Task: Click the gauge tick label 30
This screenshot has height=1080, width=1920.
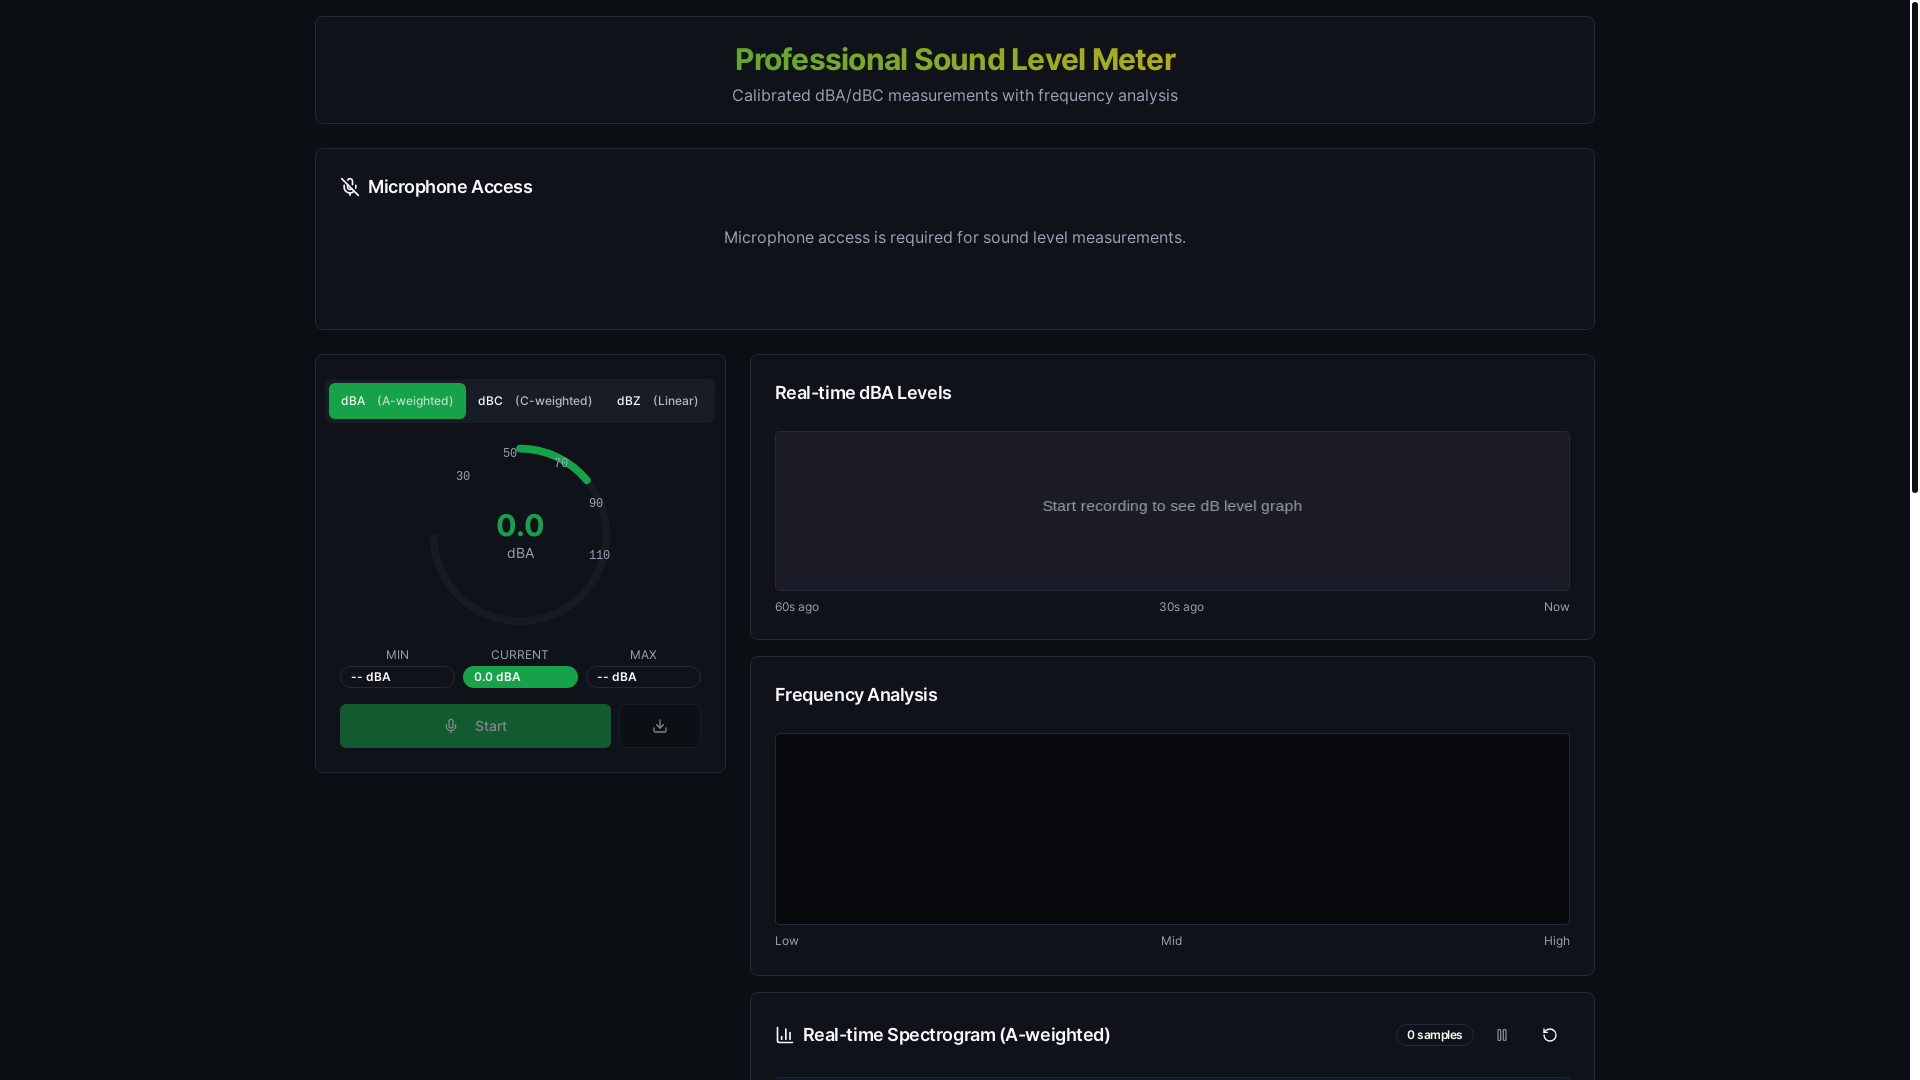Action: point(463,476)
